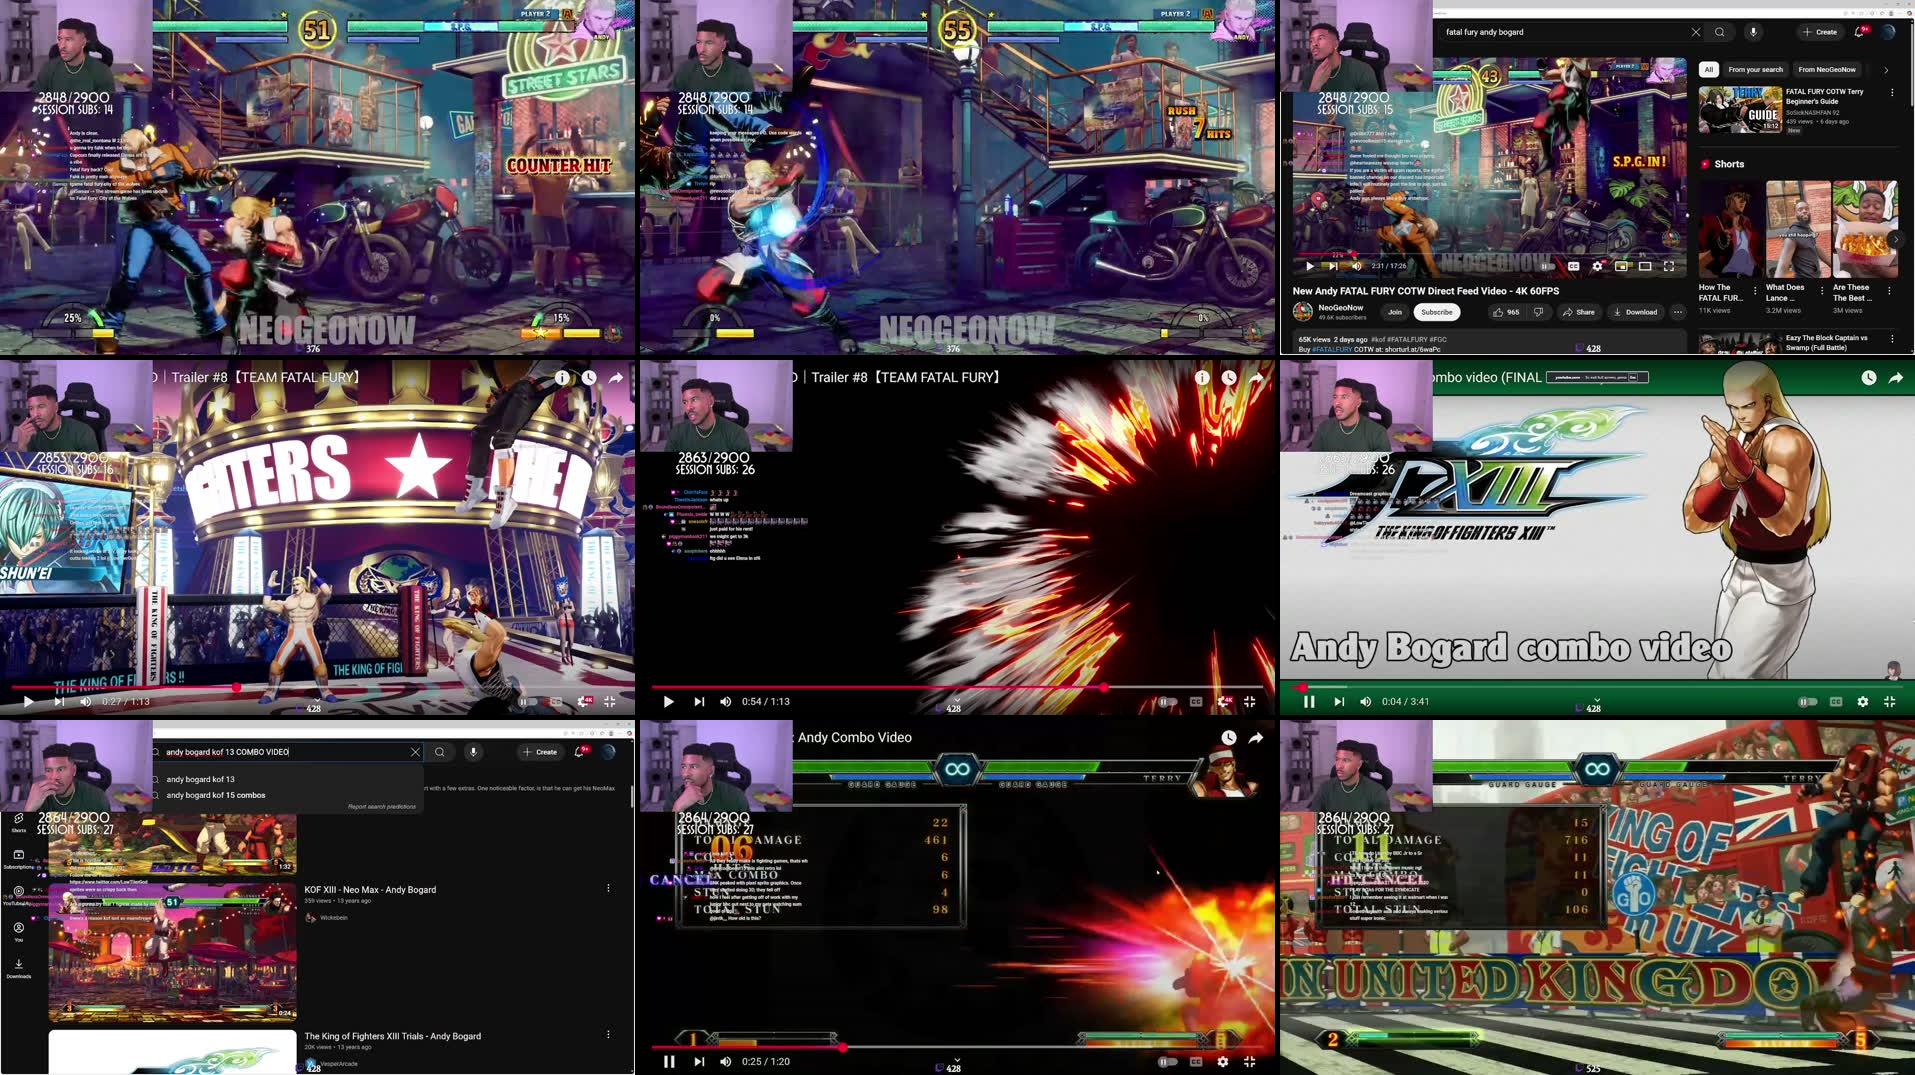The width and height of the screenshot is (1915, 1075).
Task: Open account avatar on the NeoGeoNow watch page
Action: (1888, 32)
